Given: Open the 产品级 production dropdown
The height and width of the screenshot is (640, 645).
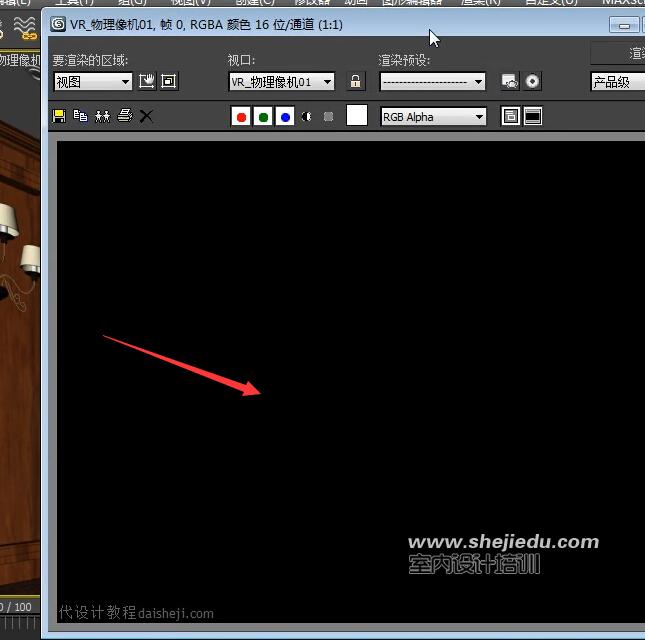Looking at the screenshot, I should click(x=618, y=82).
